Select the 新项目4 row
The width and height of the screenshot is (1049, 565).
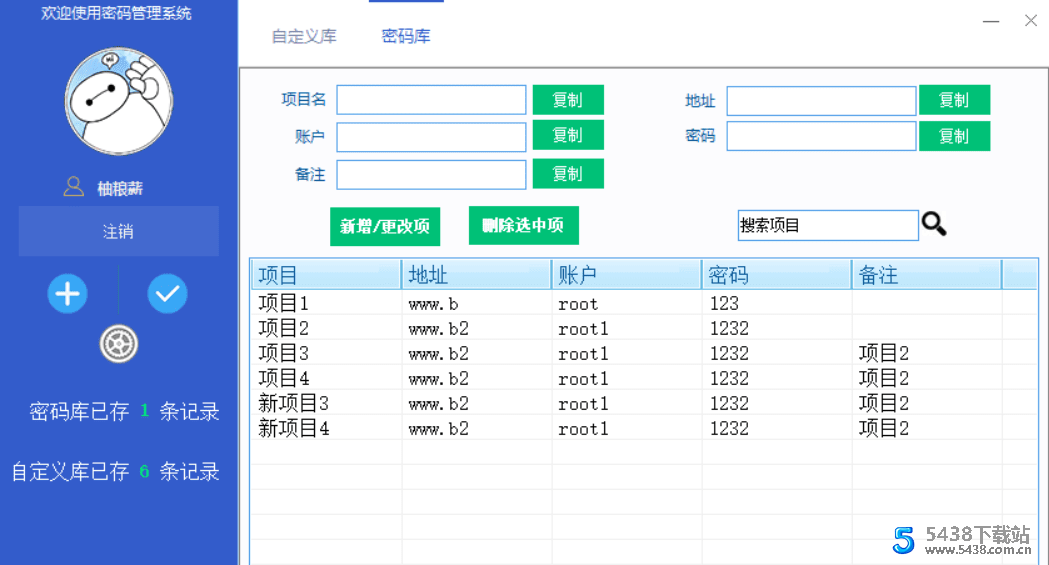coord(644,429)
